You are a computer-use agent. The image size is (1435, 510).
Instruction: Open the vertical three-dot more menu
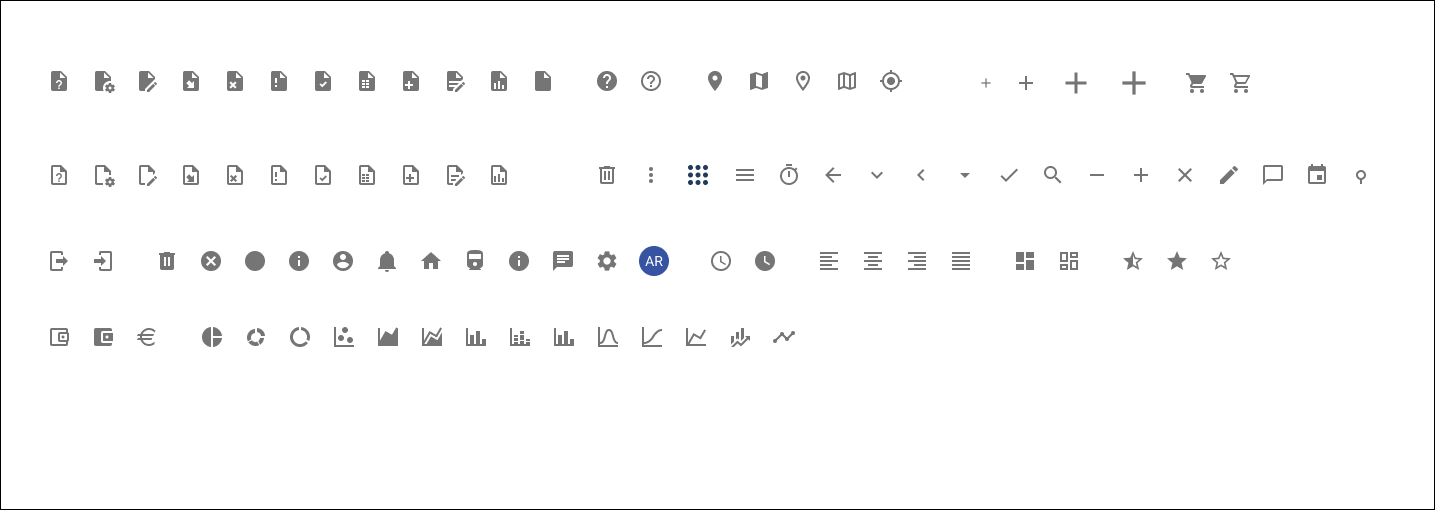click(x=651, y=175)
